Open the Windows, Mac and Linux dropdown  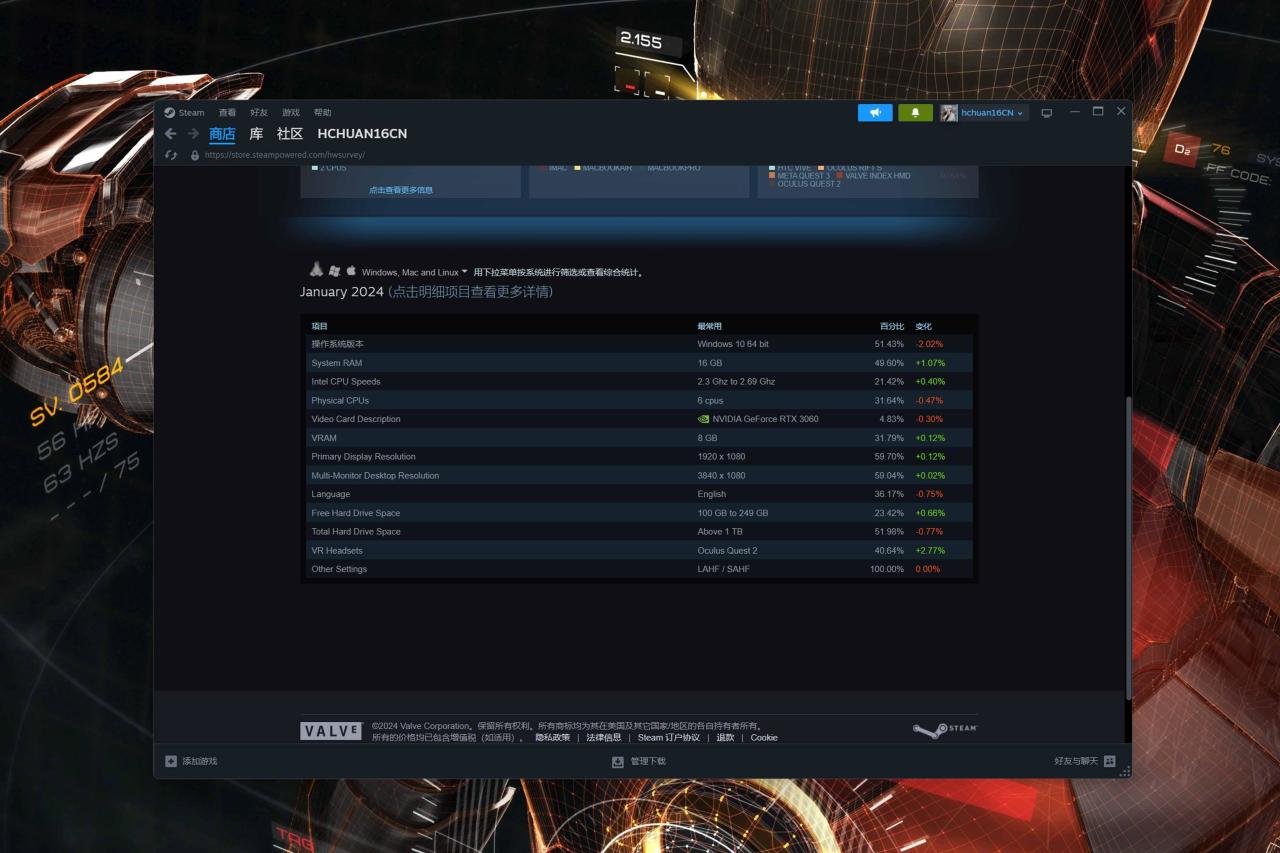click(415, 272)
